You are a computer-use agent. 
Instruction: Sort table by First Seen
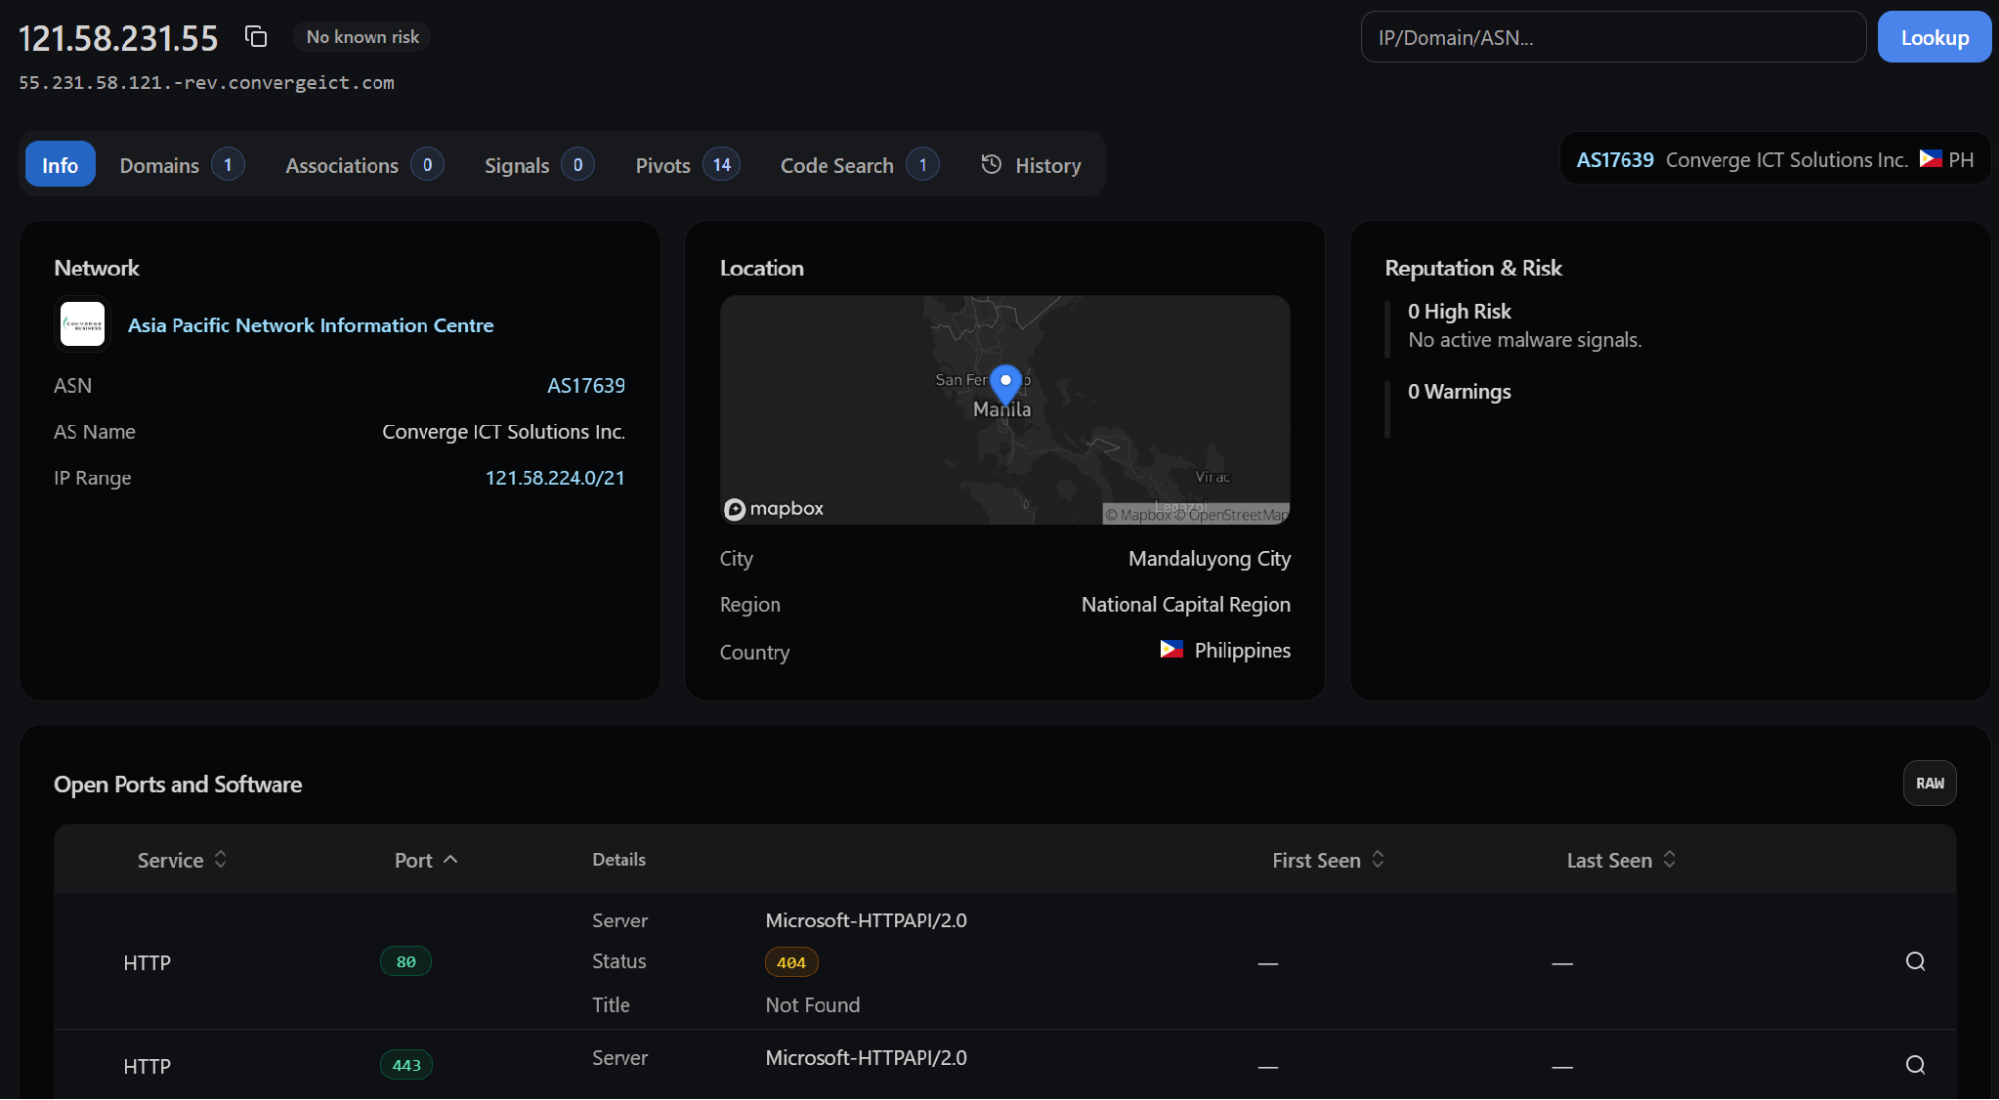(x=1328, y=860)
